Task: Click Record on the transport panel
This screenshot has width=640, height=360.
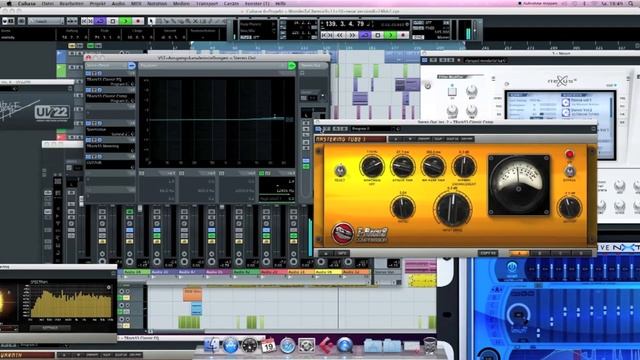Action: (x=403, y=36)
